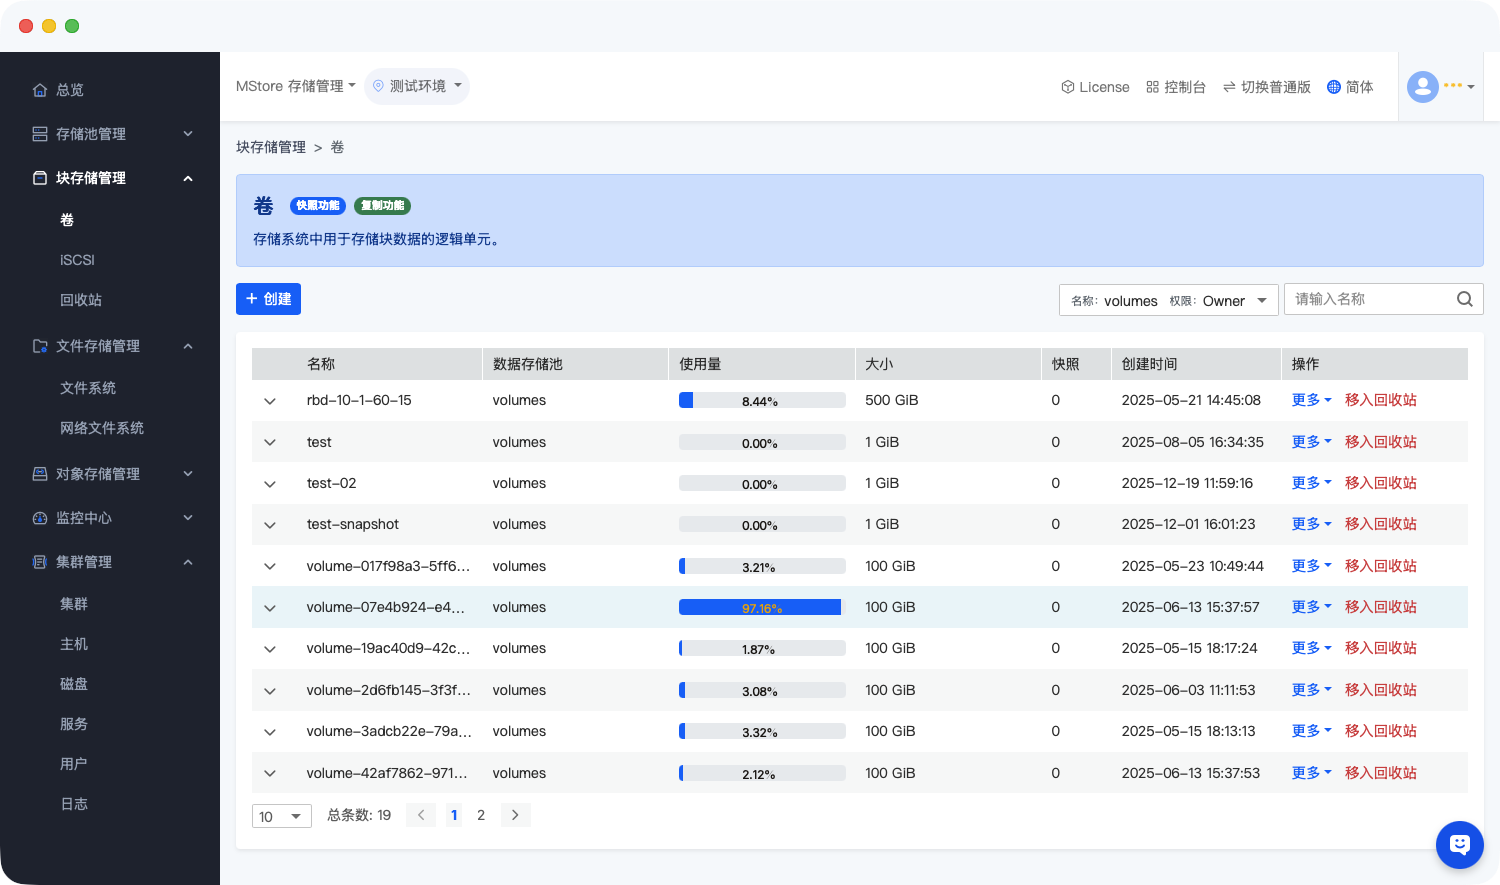This screenshot has width=1500, height=885.
Task: Click the License cube icon
Action: click(1067, 87)
